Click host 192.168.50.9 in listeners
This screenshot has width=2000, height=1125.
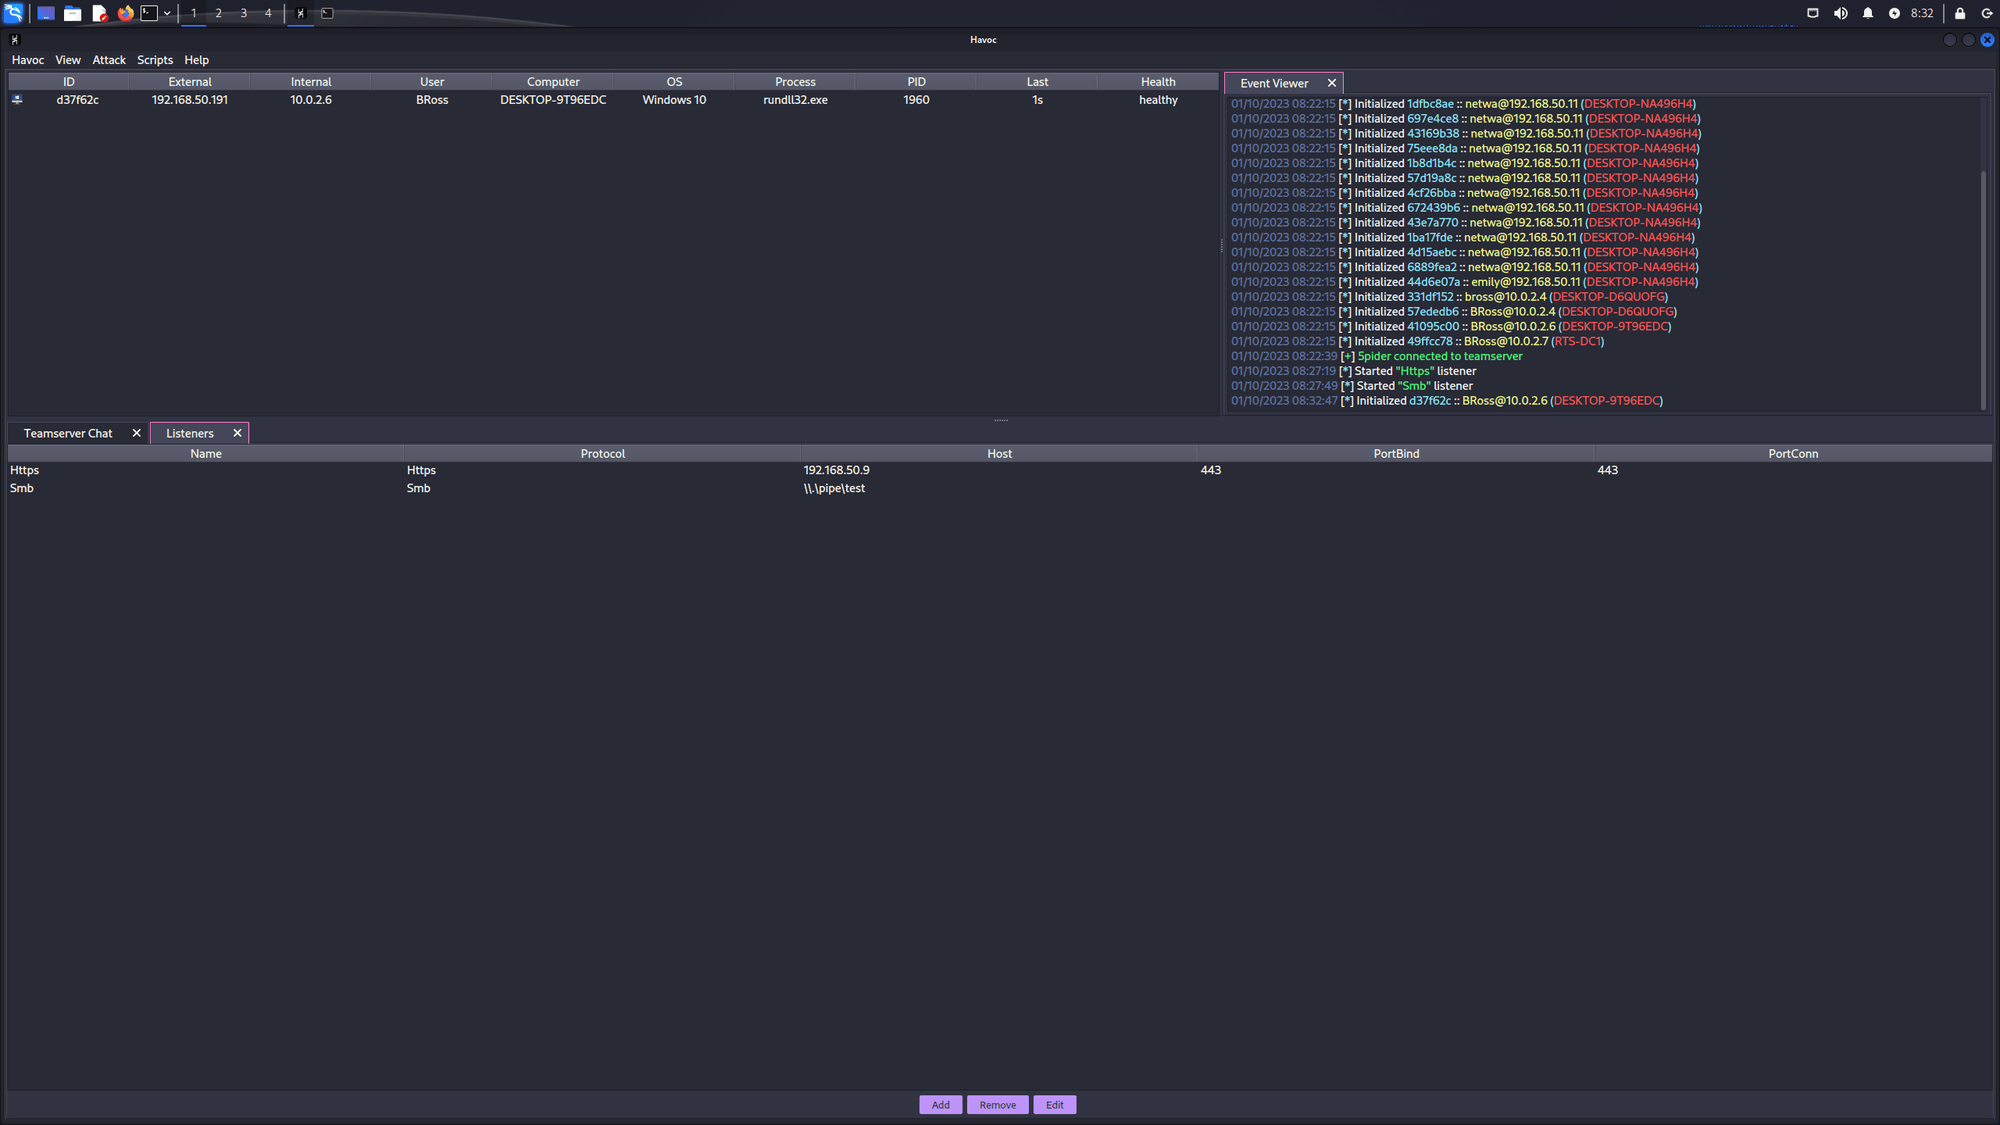836,470
